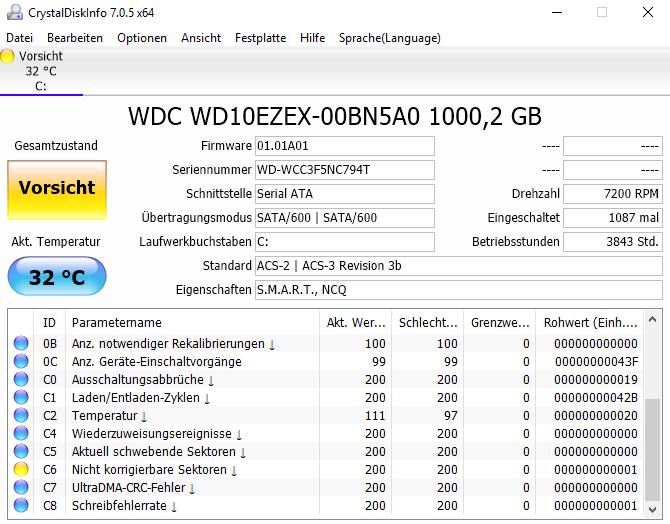Open the Datei menu
This screenshot has height=524, width=670.
coord(19,38)
